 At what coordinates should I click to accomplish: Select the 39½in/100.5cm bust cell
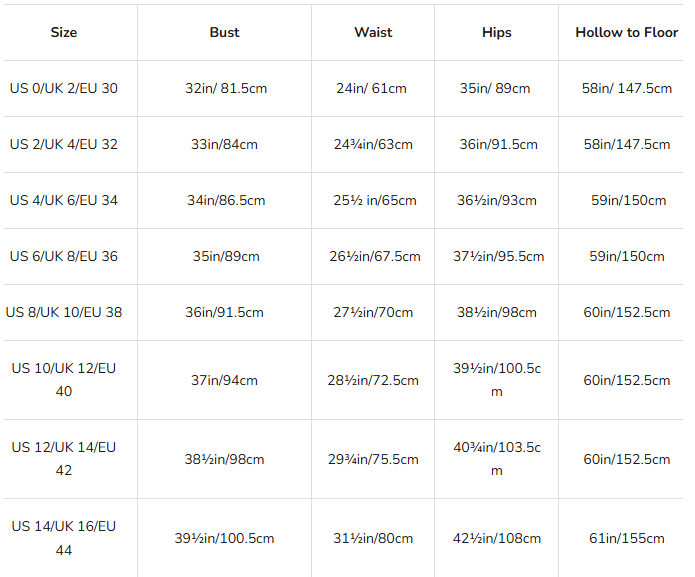[x=224, y=538]
